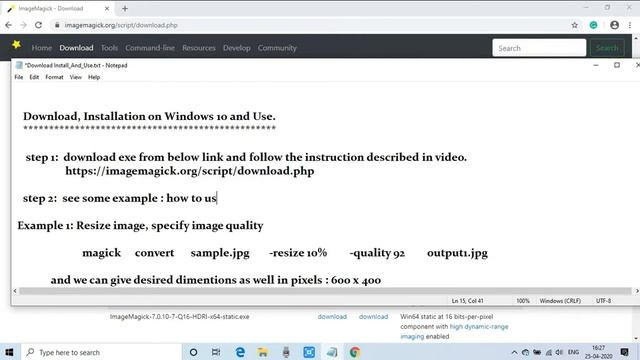Screen dimensions: 640x360
Task: Bookmark page with star icon
Action: (575, 25)
